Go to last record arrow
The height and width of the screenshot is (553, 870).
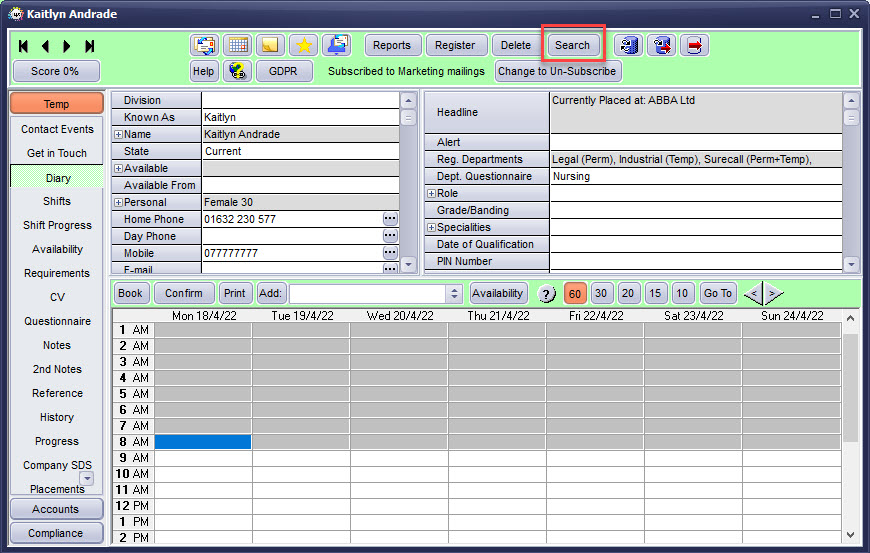tap(89, 46)
